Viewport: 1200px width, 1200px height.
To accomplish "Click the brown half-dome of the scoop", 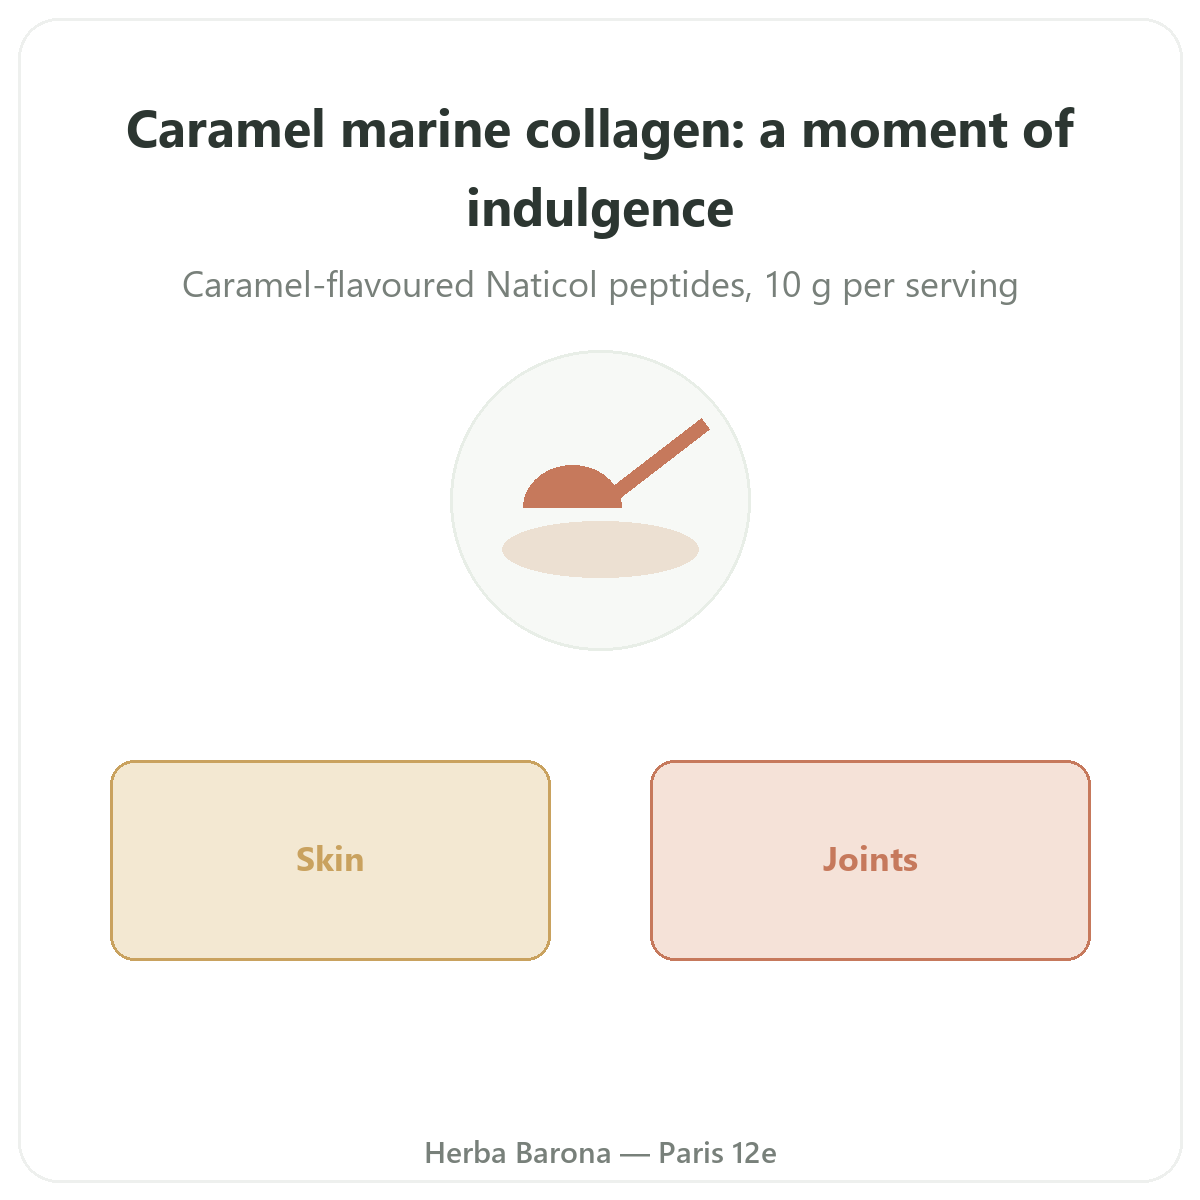I will coord(572,488).
